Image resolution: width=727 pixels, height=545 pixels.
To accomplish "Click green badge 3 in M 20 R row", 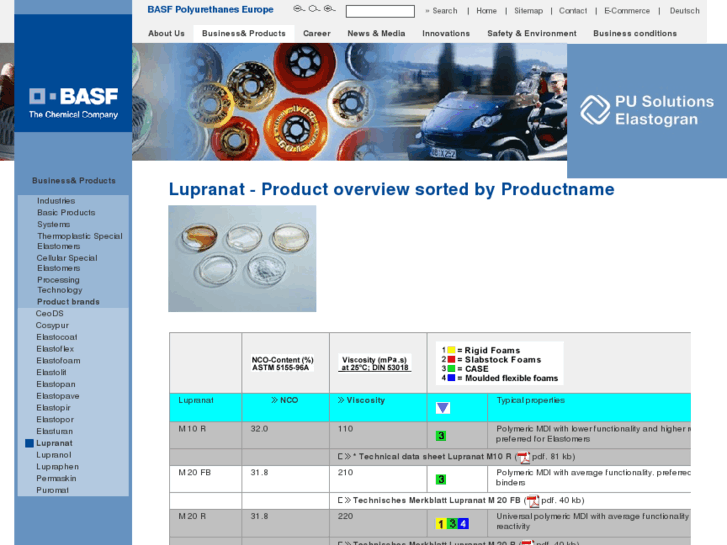I will [x=452, y=524].
